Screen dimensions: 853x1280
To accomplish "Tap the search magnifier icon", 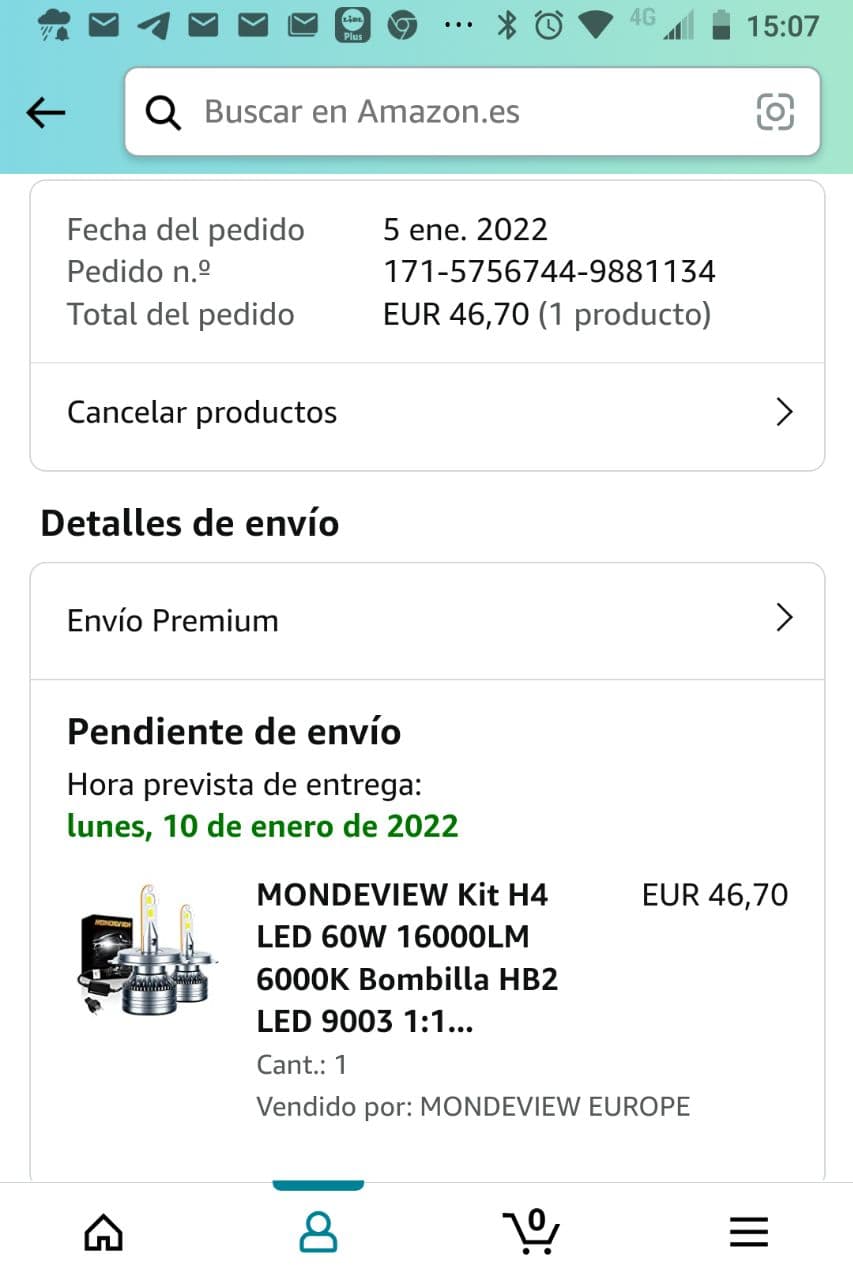I will (163, 113).
